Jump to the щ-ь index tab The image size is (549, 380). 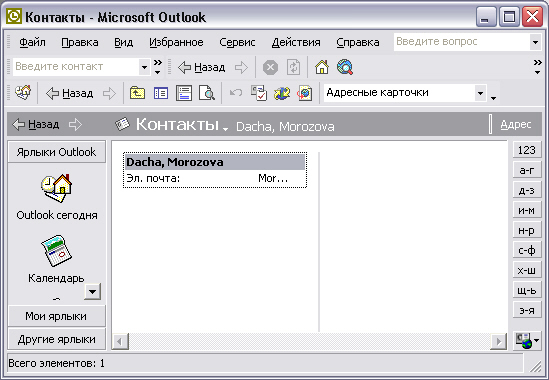527,290
